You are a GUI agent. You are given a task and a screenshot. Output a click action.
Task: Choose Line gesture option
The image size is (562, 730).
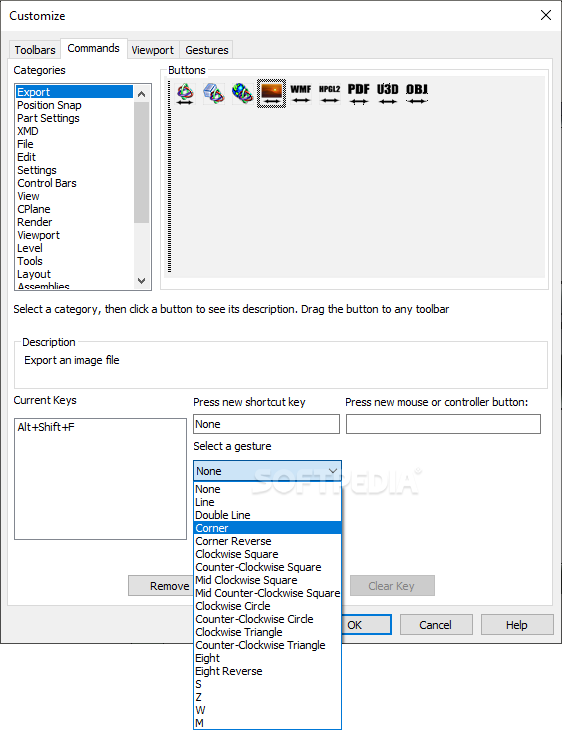click(x=267, y=502)
